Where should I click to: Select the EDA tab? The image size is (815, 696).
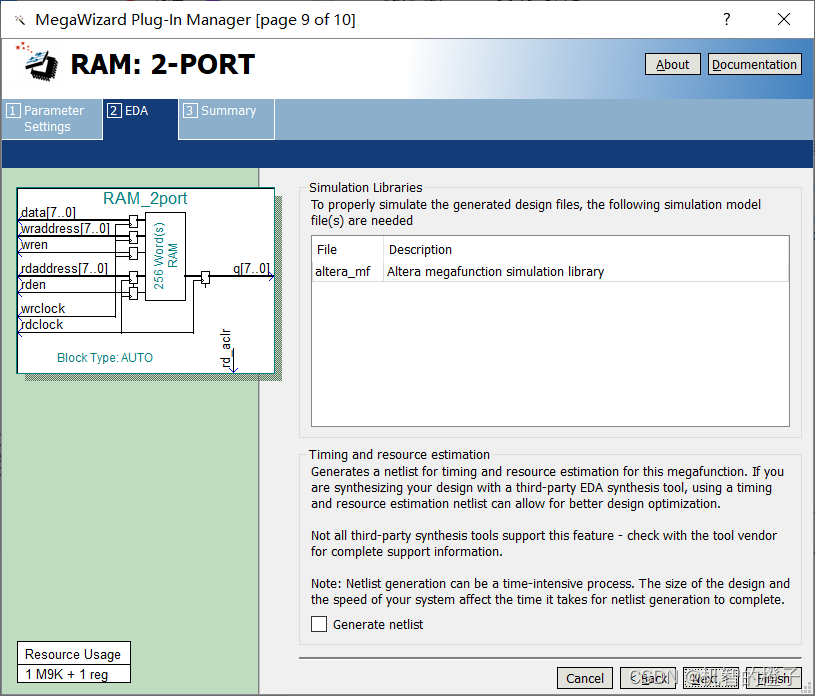(140, 119)
